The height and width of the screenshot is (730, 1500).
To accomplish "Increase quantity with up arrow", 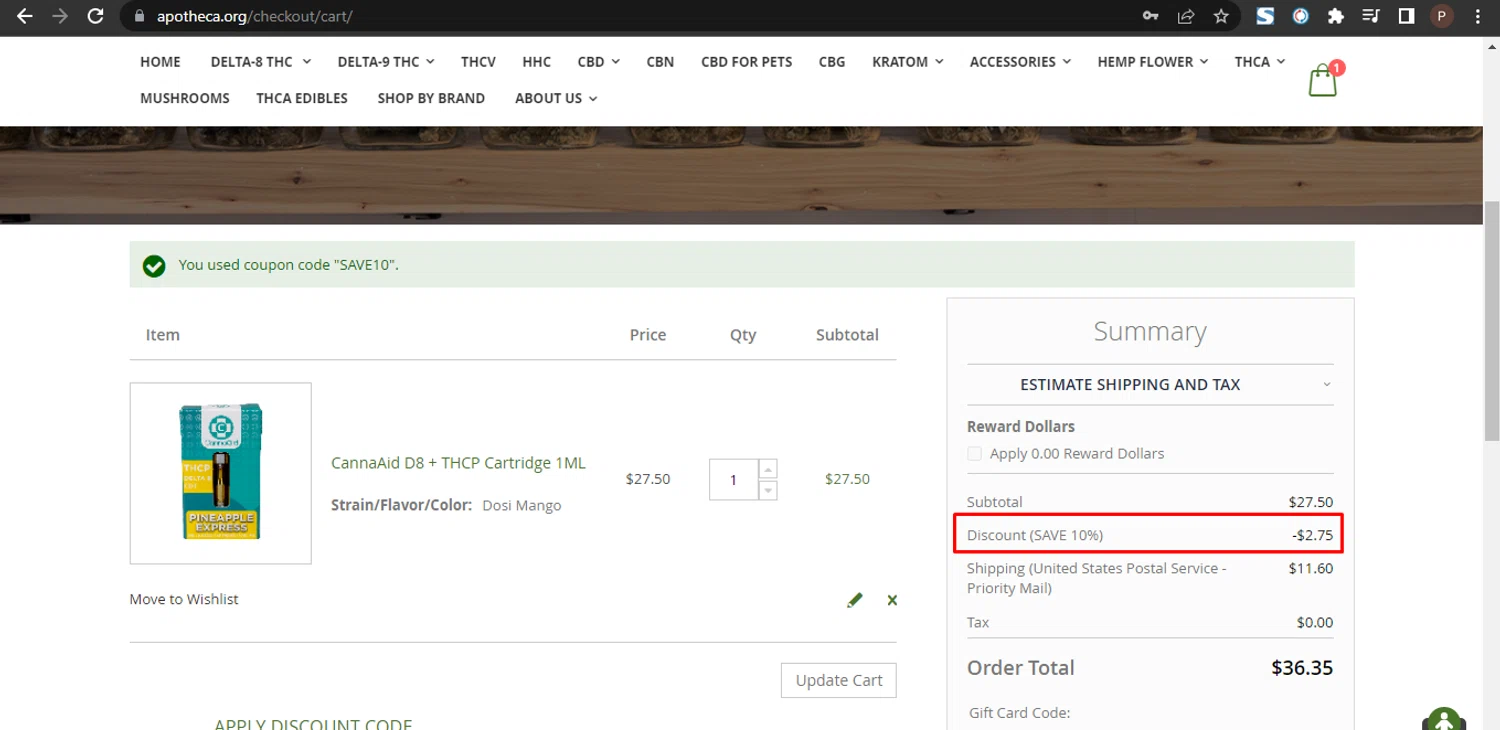I will click(768, 469).
